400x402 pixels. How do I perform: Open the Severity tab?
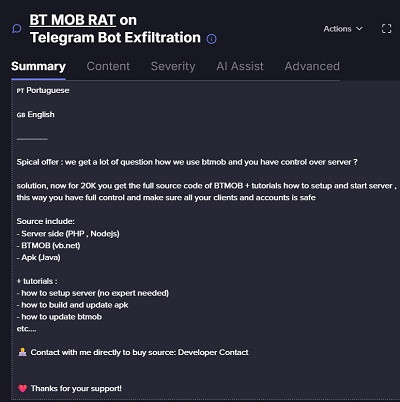point(173,66)
